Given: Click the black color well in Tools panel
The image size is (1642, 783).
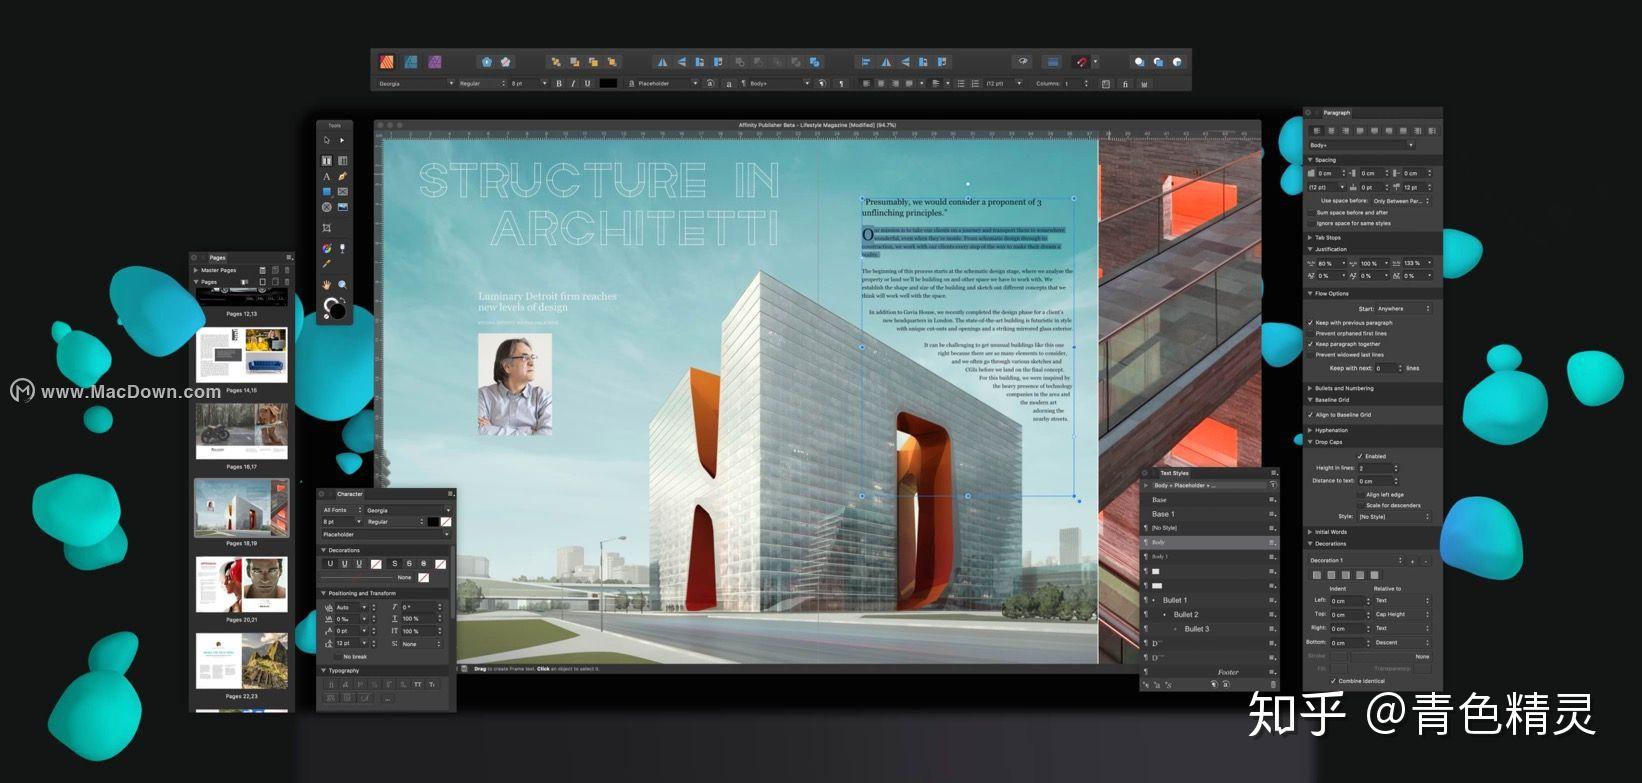Looking at the screenshot, I should coord(338,311).
